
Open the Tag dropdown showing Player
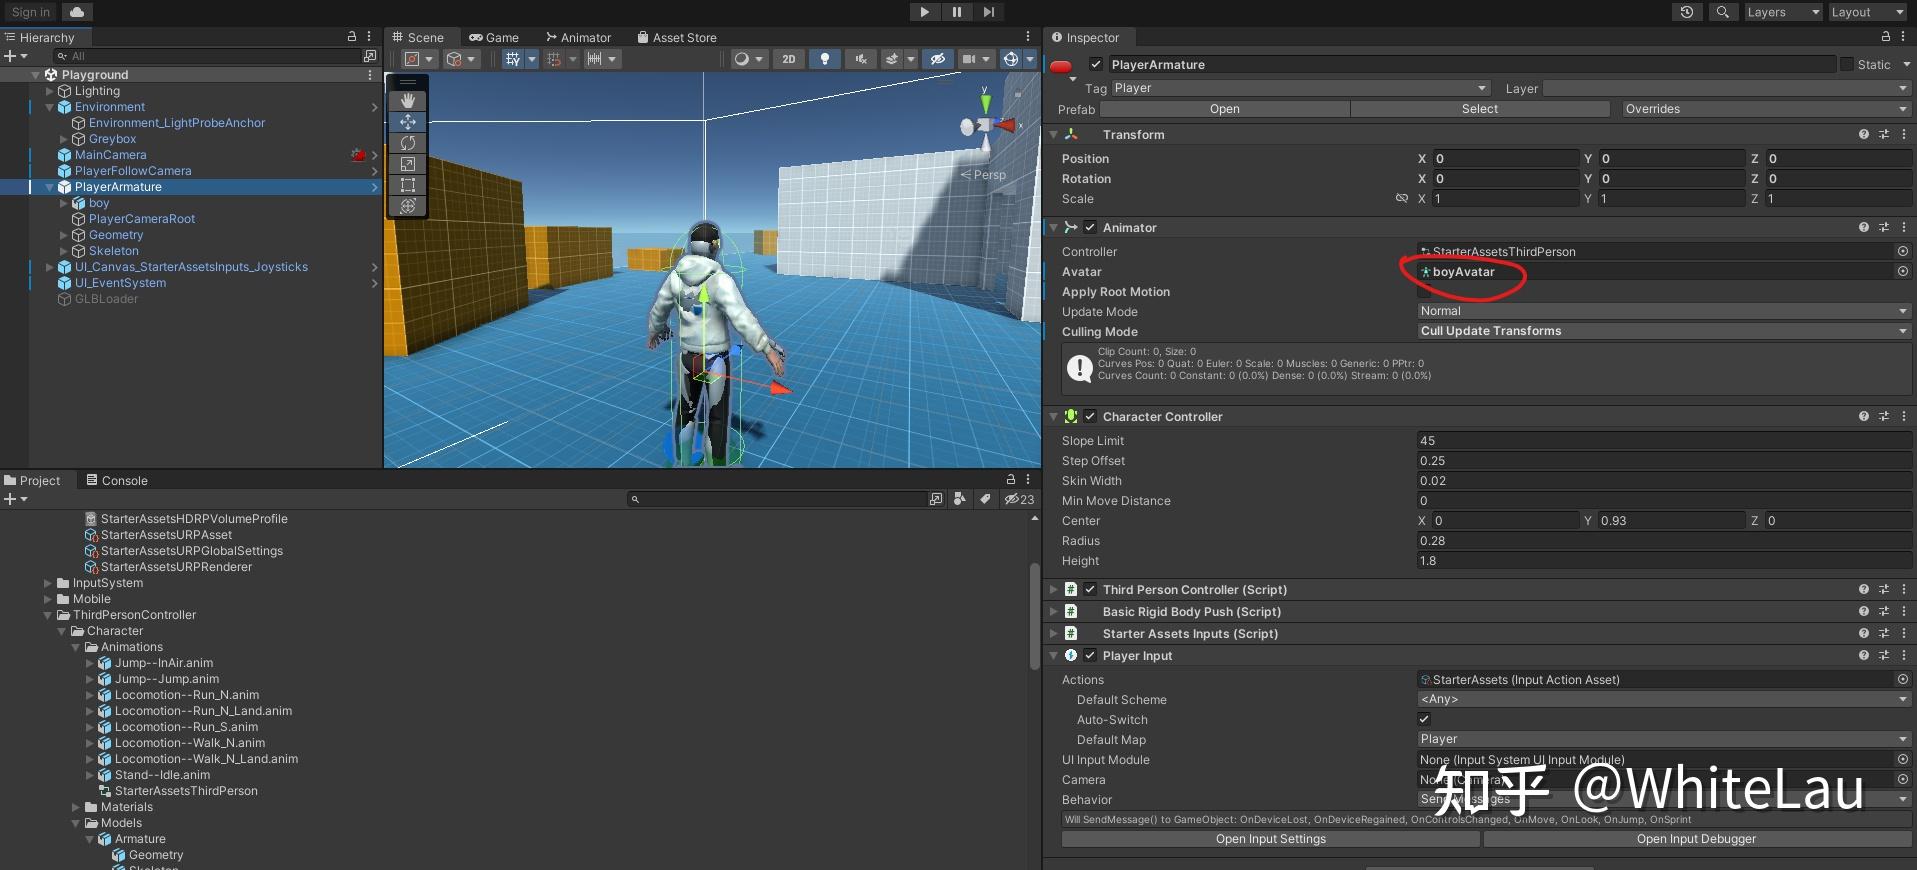(1300, 88)
